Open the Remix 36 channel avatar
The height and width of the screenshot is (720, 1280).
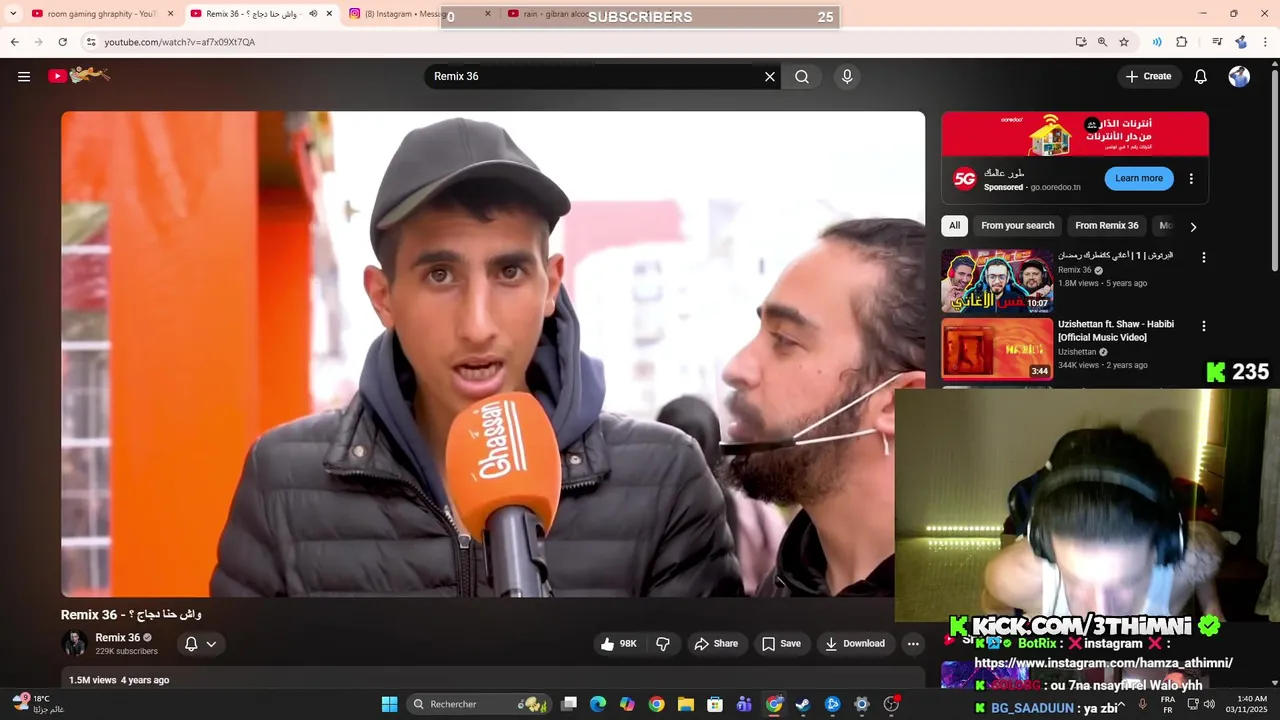click(74, 643)
